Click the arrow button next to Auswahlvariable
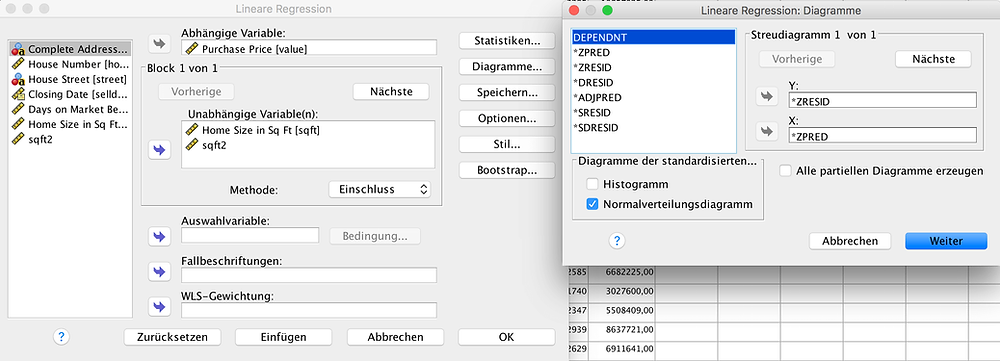 click(x=159, y=237)
